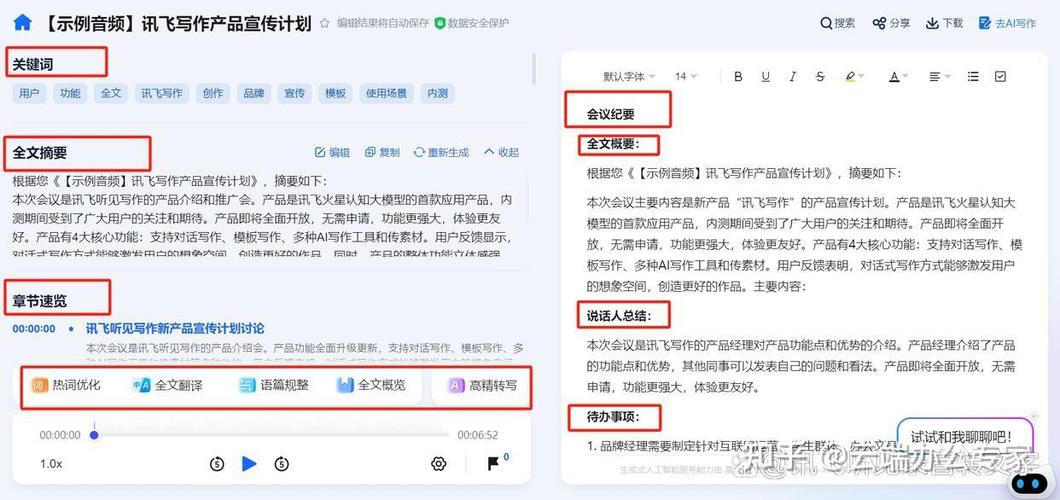Screen dimensions: 1060x500
Task: Click the 数据安全保护 shield badge
Action: pyautogui.click(x=472, y=23)
